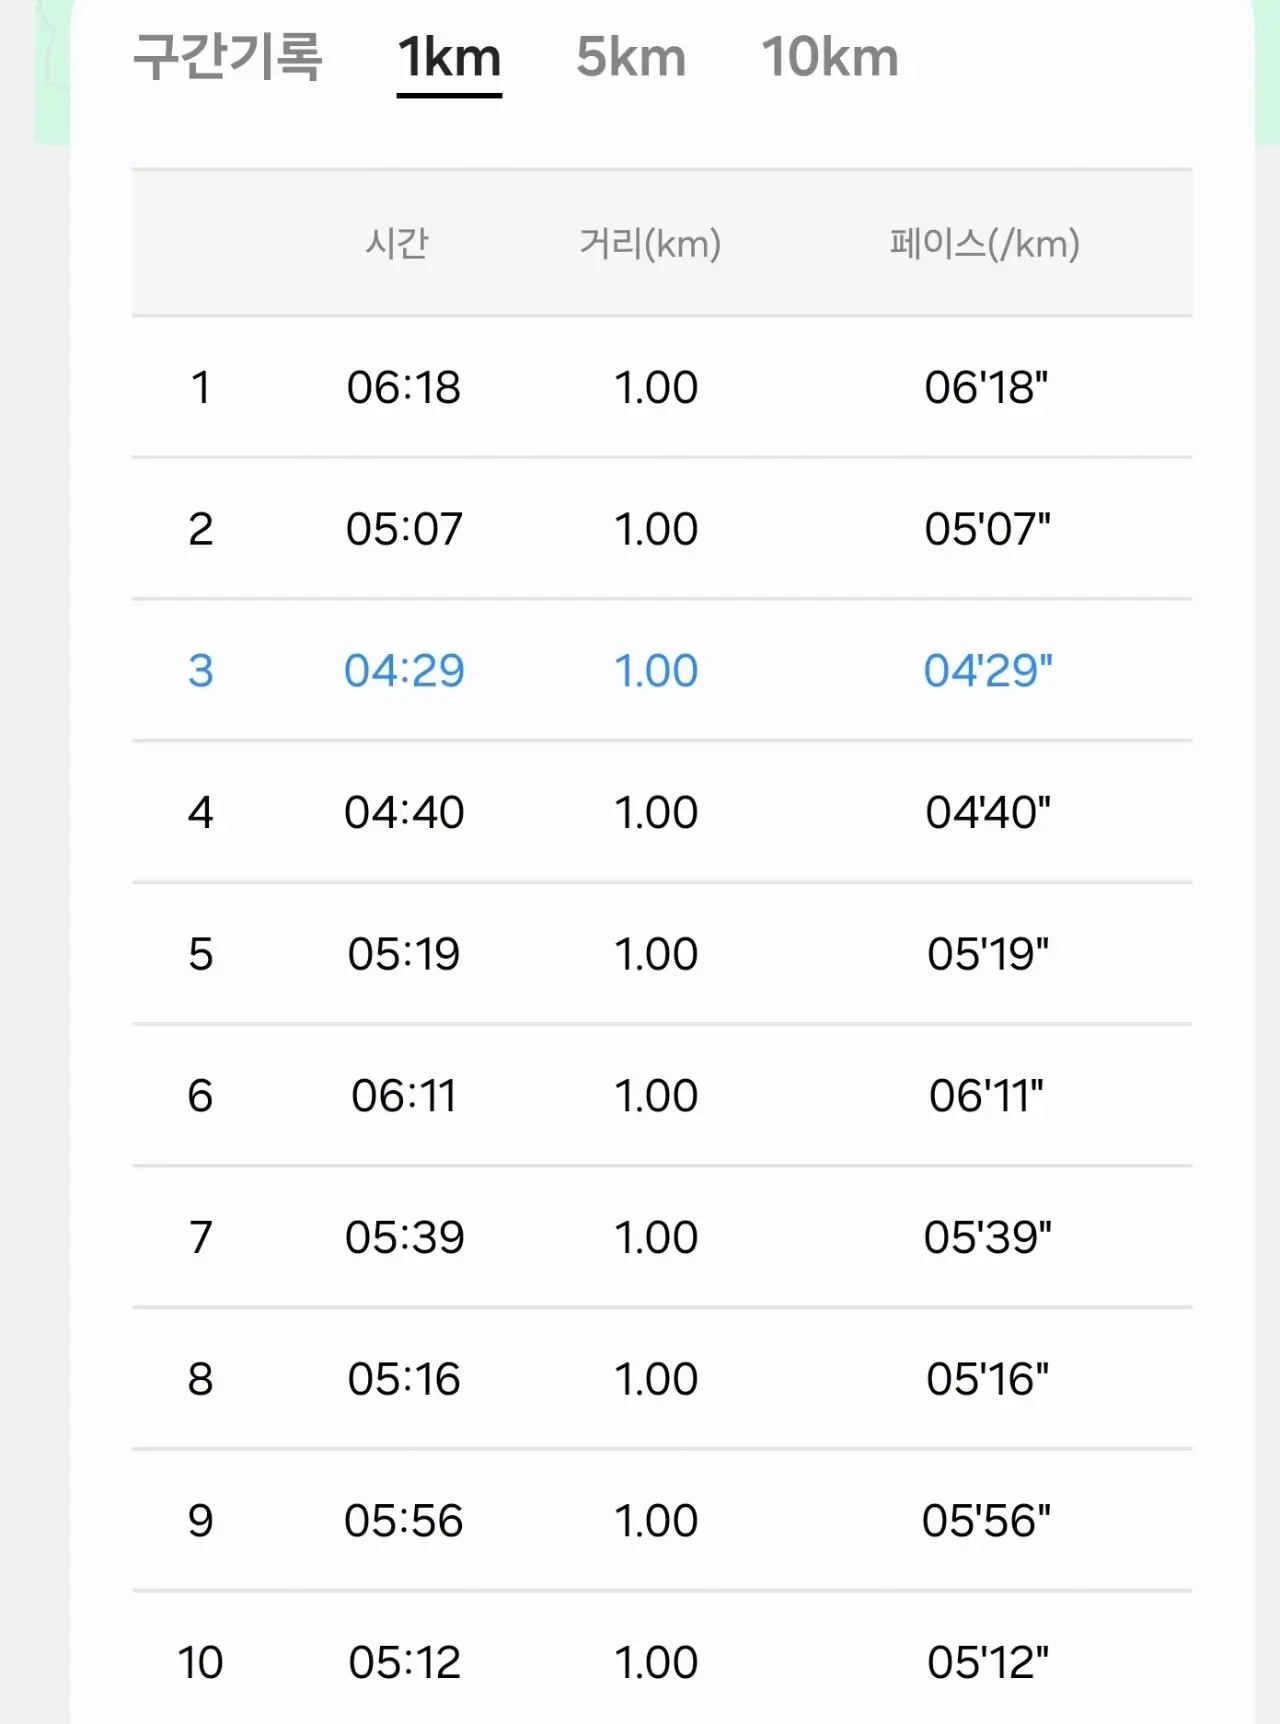Select split row 10 time 05:12
1280x1724 pixels.
[x=404, y=1663]
